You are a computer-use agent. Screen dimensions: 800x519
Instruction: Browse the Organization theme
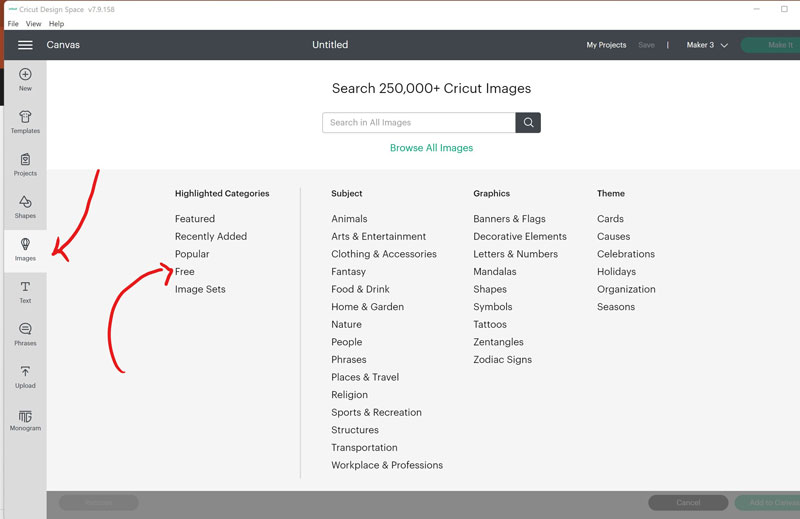tap(626, 289)
